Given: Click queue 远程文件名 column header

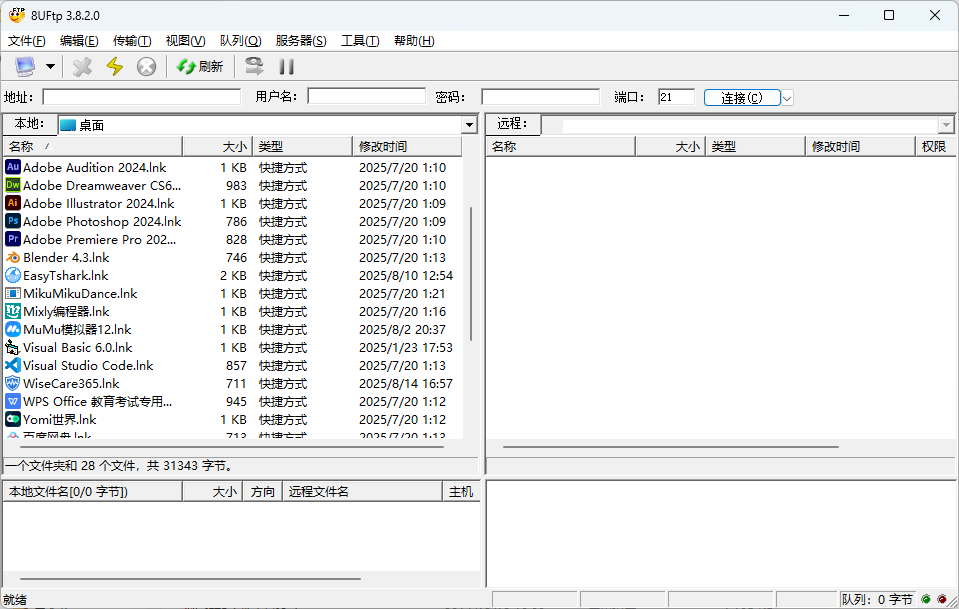Looking at the screenshot, I should point(362,492).
